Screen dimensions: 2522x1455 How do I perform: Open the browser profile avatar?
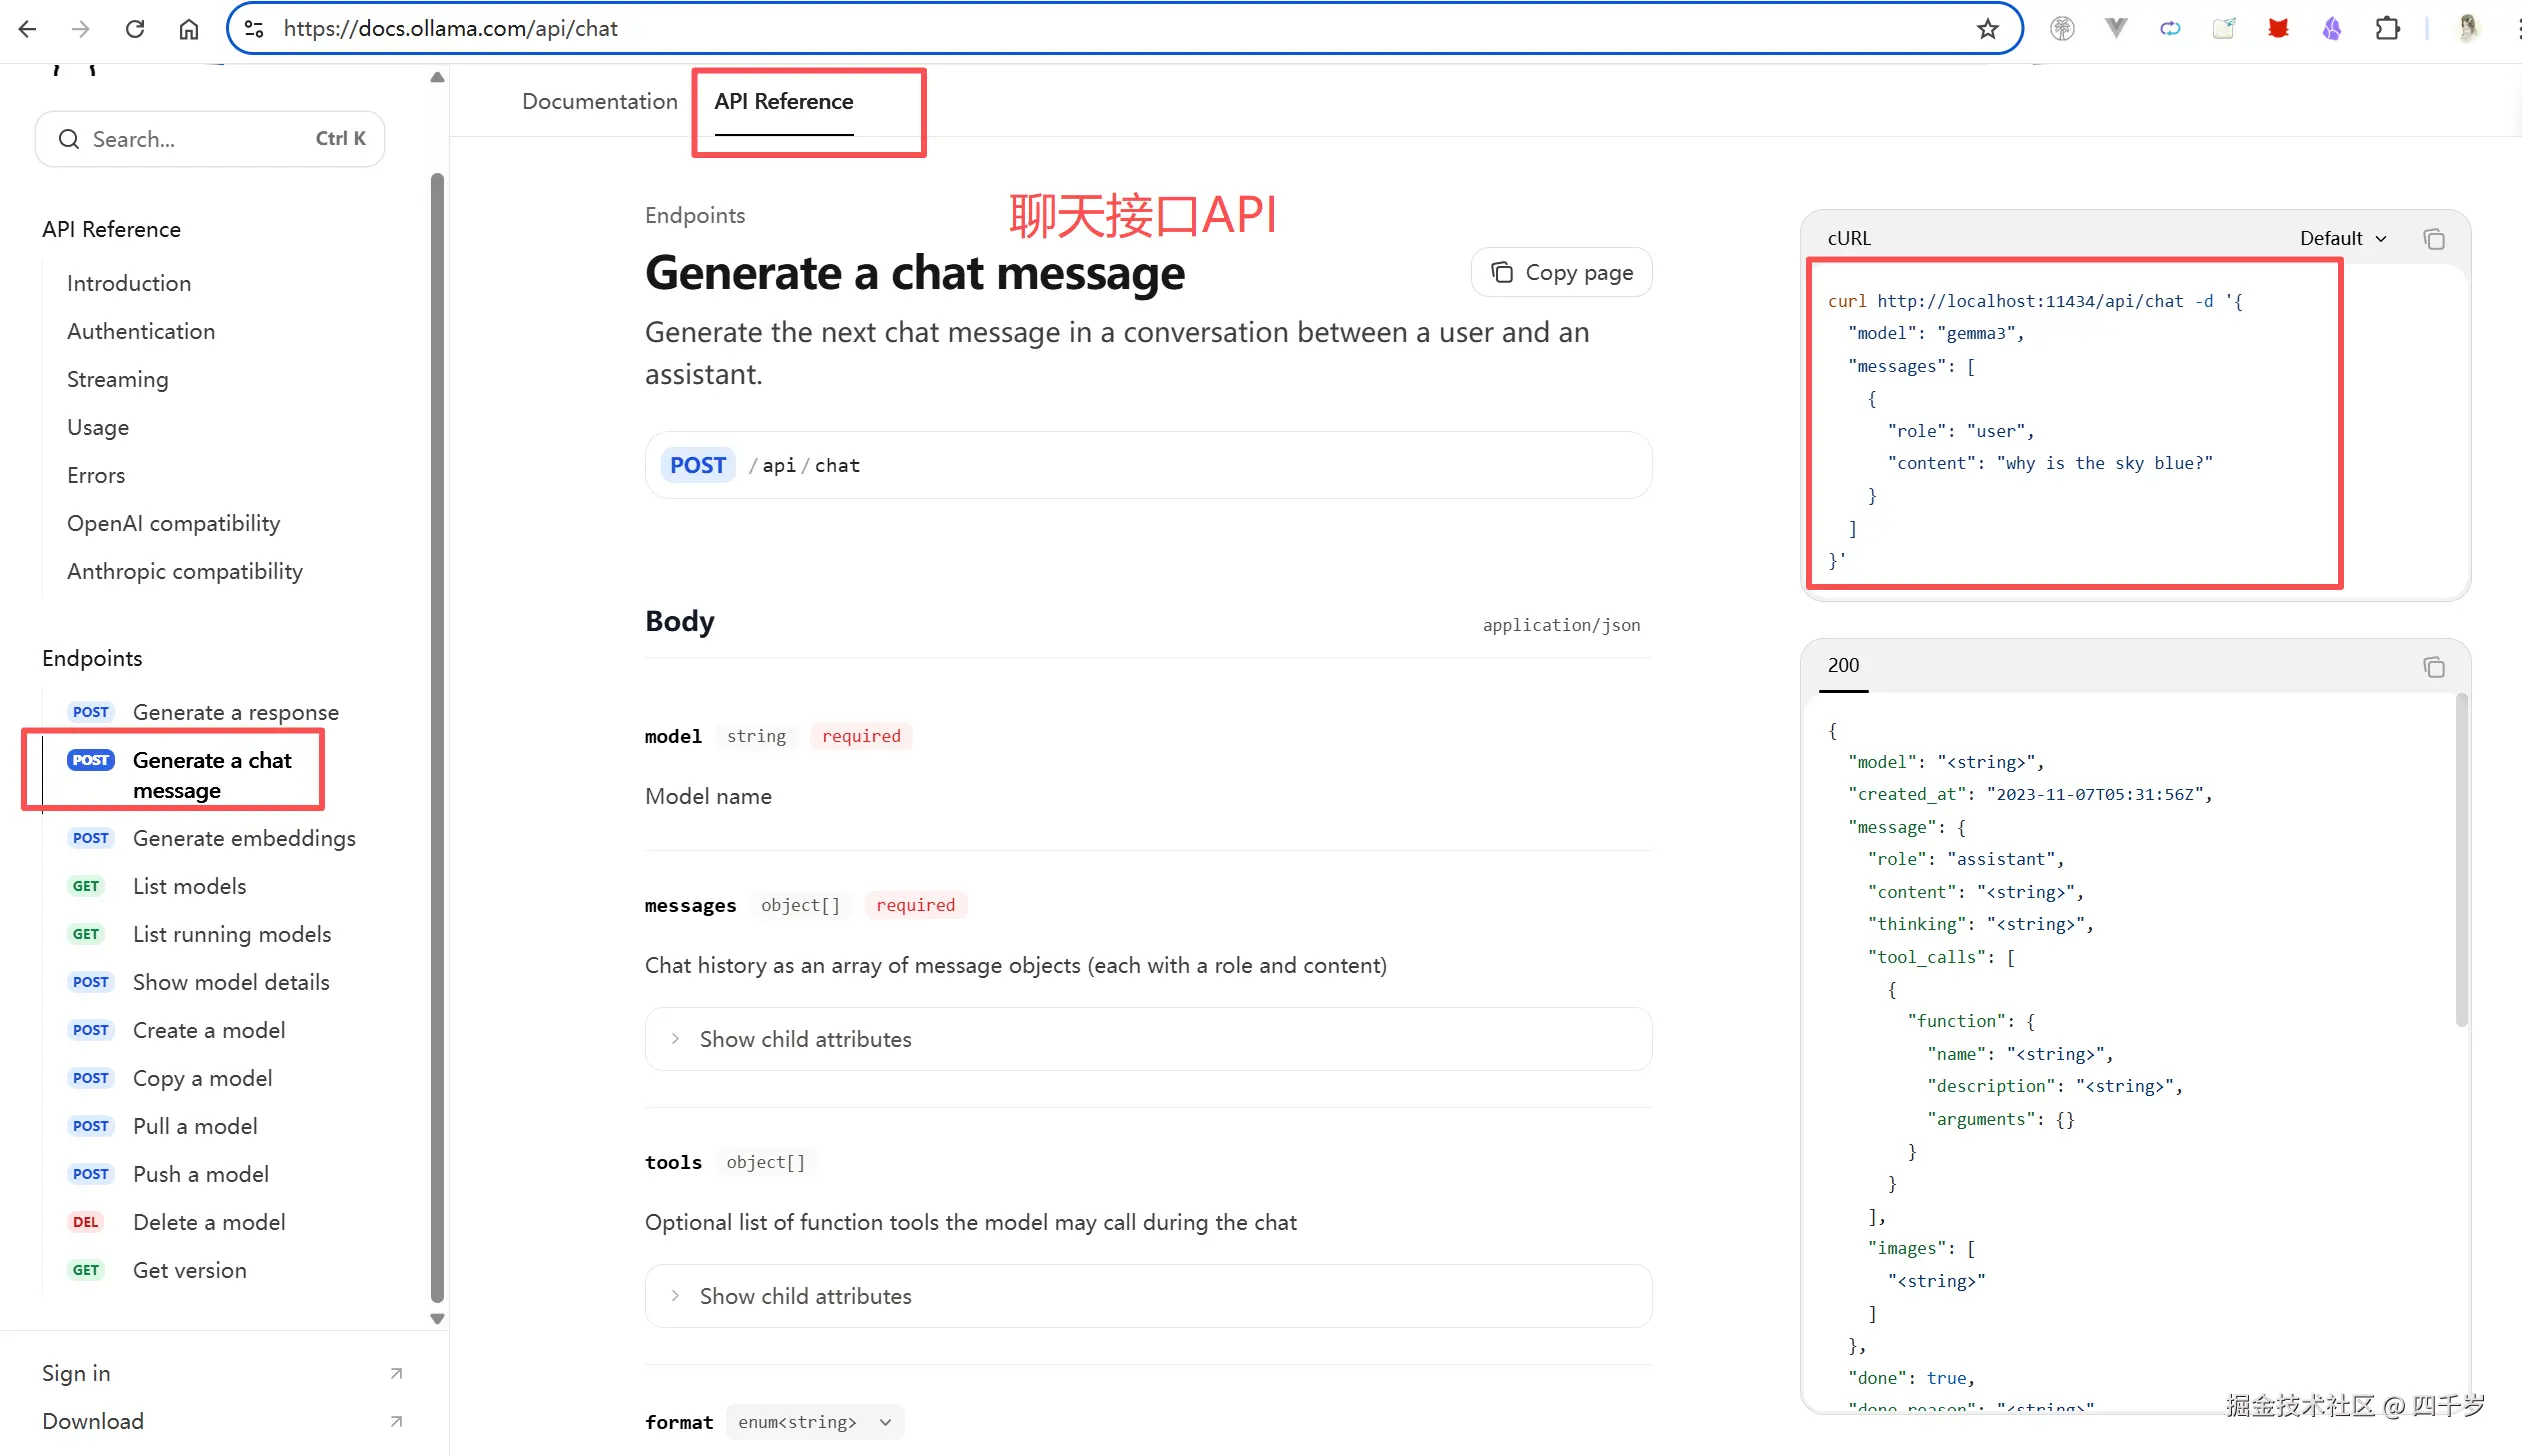click(x=2467, y=29)
